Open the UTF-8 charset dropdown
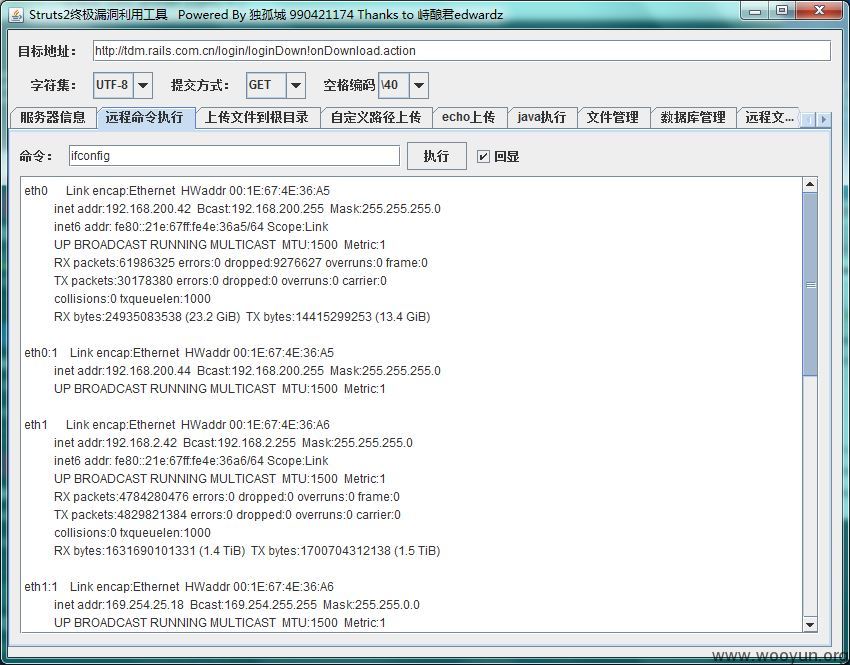Viewport: 850px width, 665px height. [x=143, y=85]
